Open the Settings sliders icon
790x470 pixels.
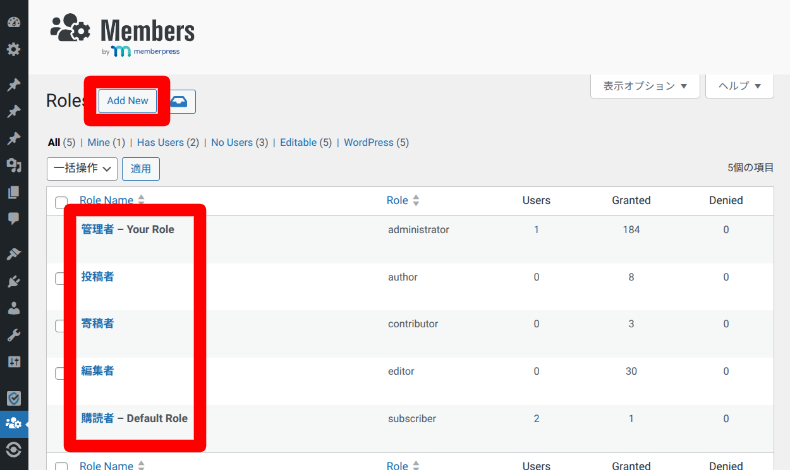pyautogui.click(x=14, y=362)
